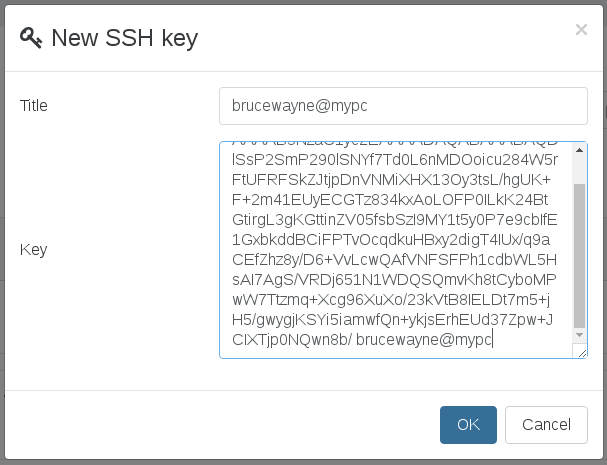The width and height of the screenshot is (607, 465).
Task: Cancel adding the SSH key
Action: 546,425
